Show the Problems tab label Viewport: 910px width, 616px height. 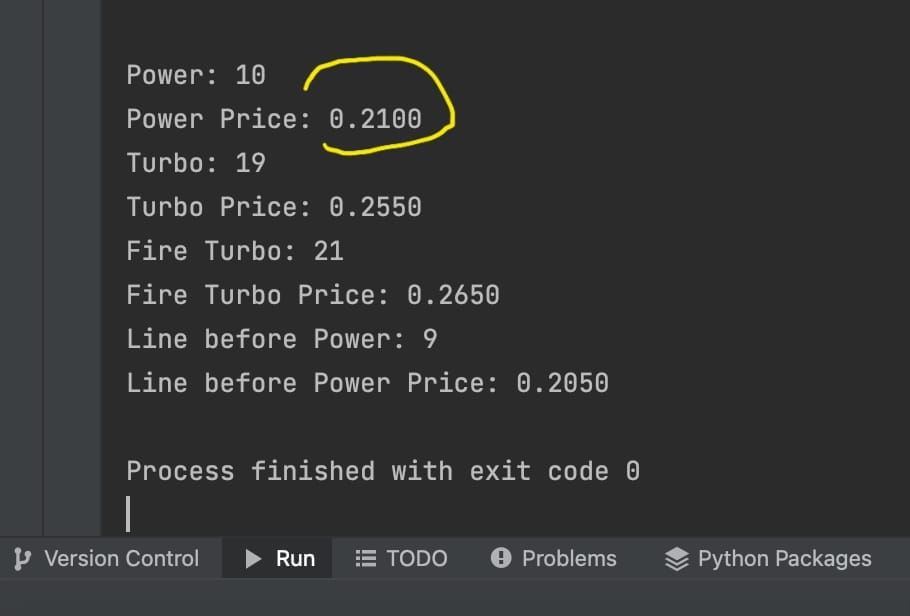569,559
